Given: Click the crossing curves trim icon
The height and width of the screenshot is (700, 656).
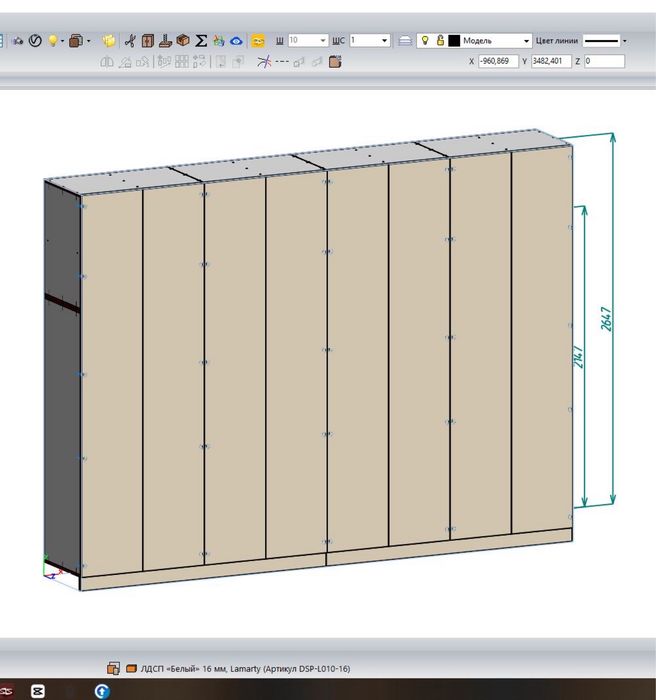Looking at the screenshot, I should coord(264,61).
